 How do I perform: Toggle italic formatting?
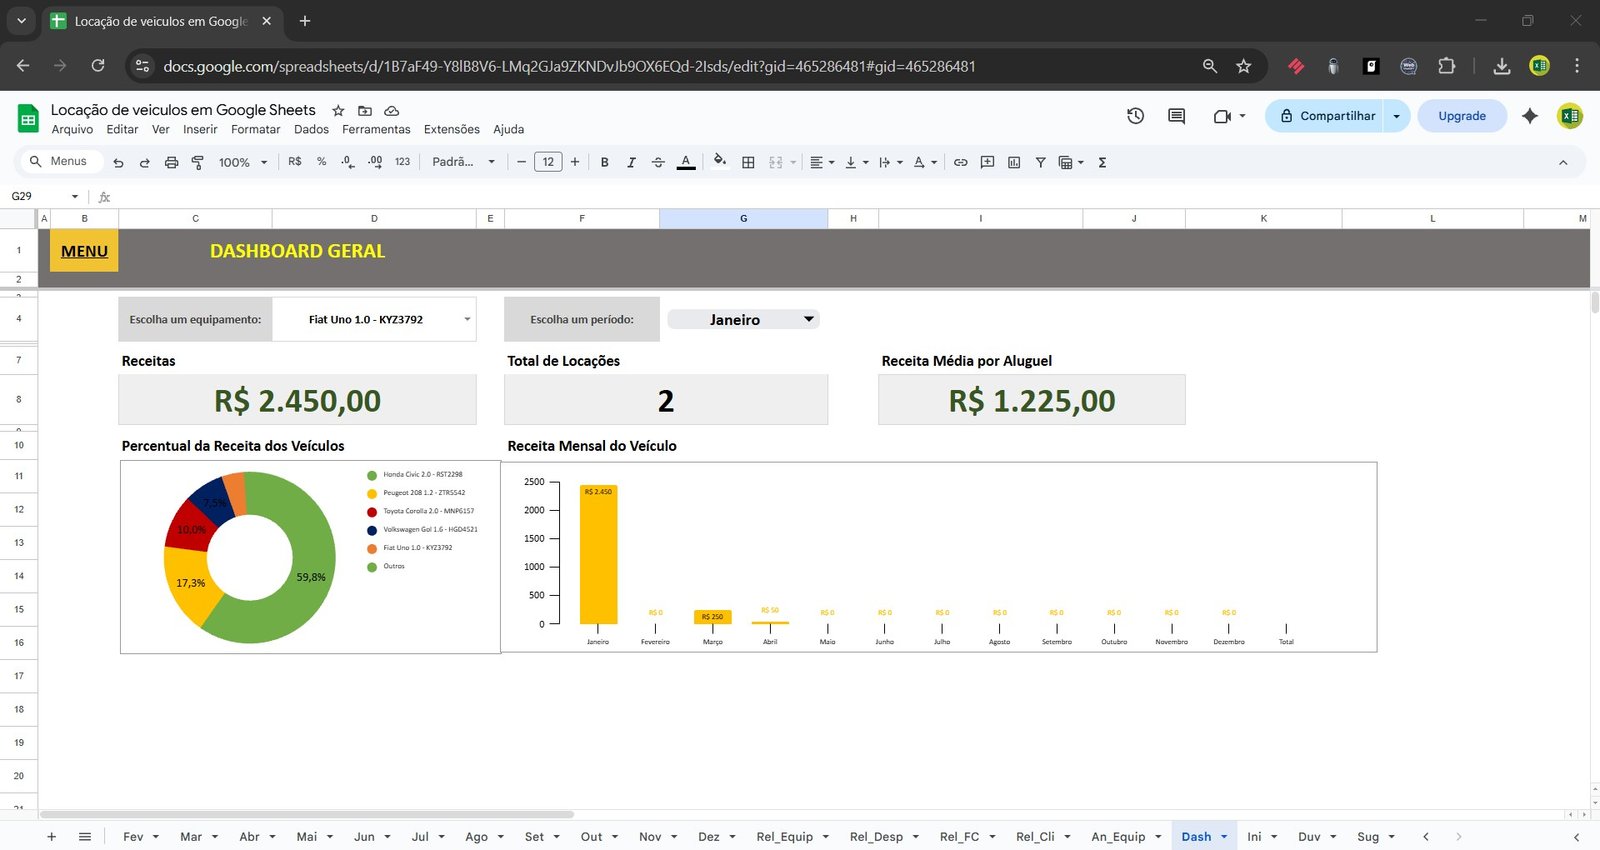[x=631, y=162]
